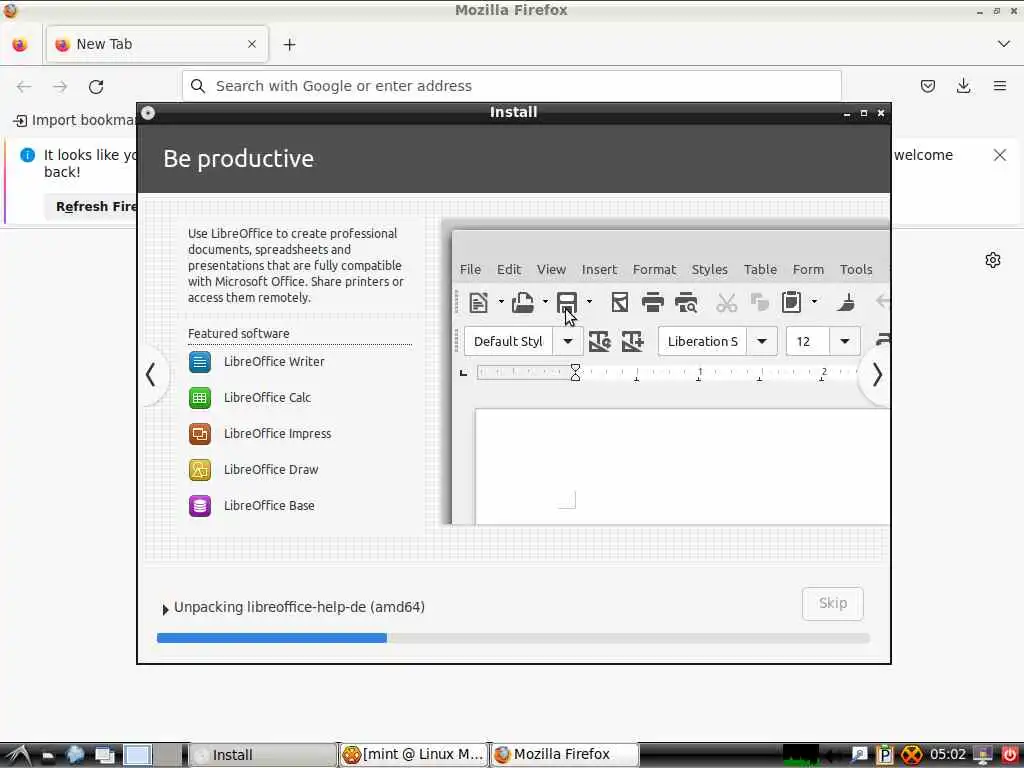
Task: Click the 'LibreOffice Impress' text label
Action: [x=278, y=434]
